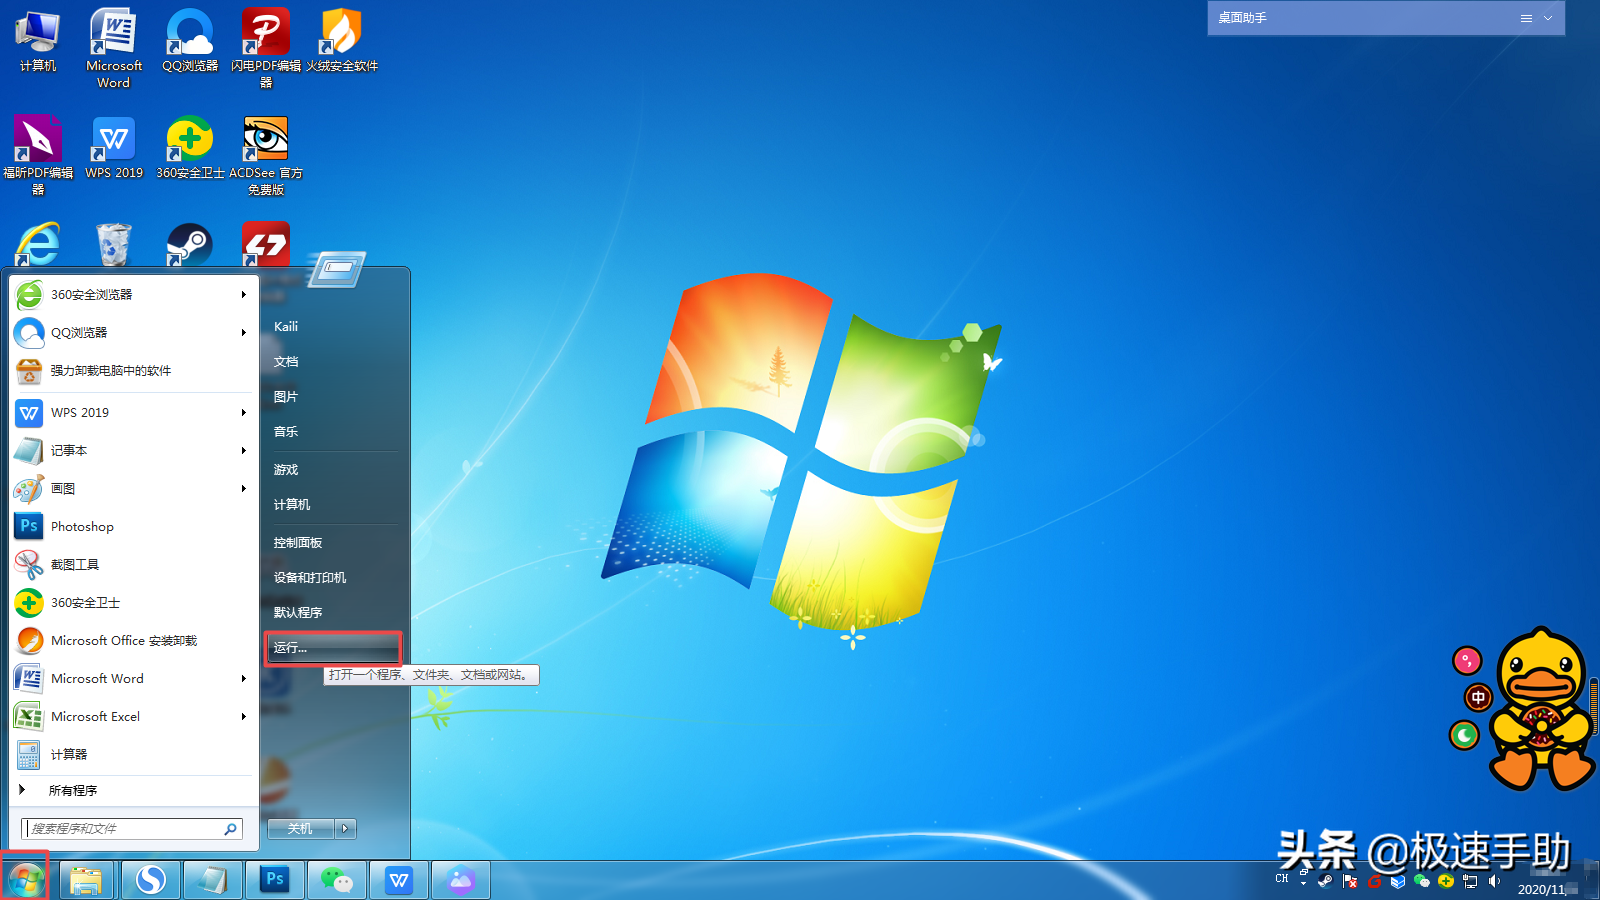
Task: Expand Microsoft Excel jump list arrow
Action: pyautogui.click(x=243, y=716)
